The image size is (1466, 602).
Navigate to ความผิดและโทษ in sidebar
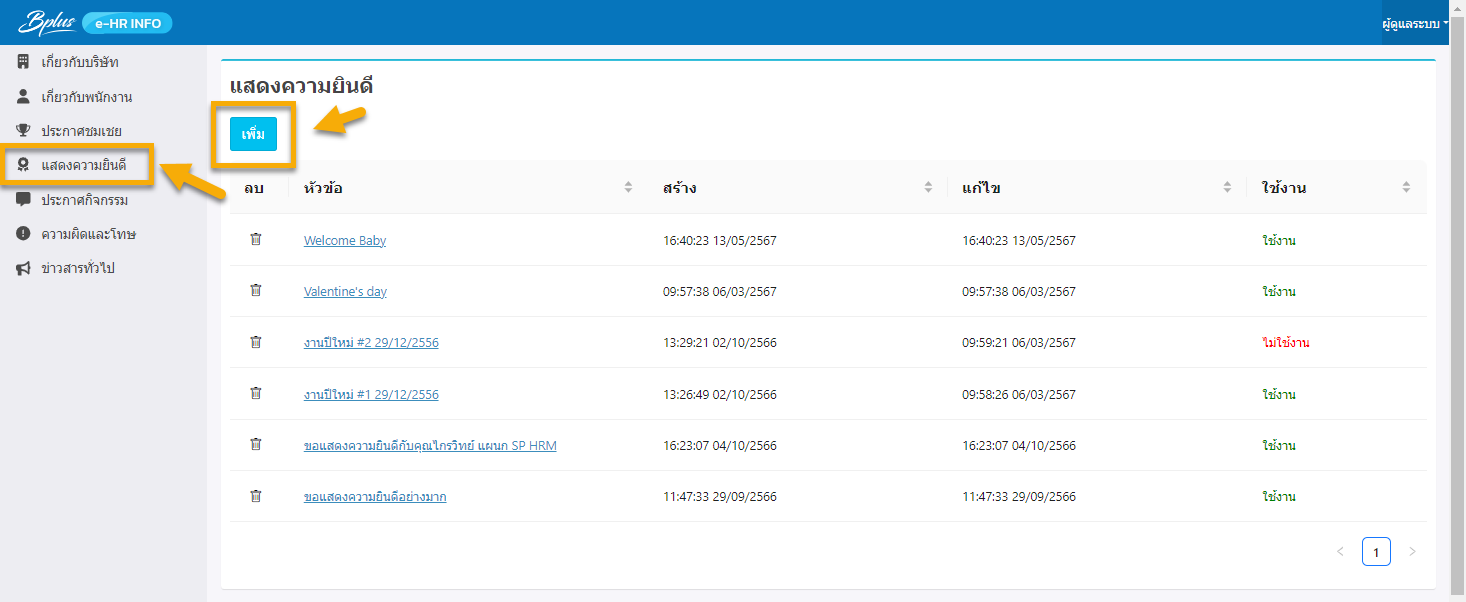(88, 234)
